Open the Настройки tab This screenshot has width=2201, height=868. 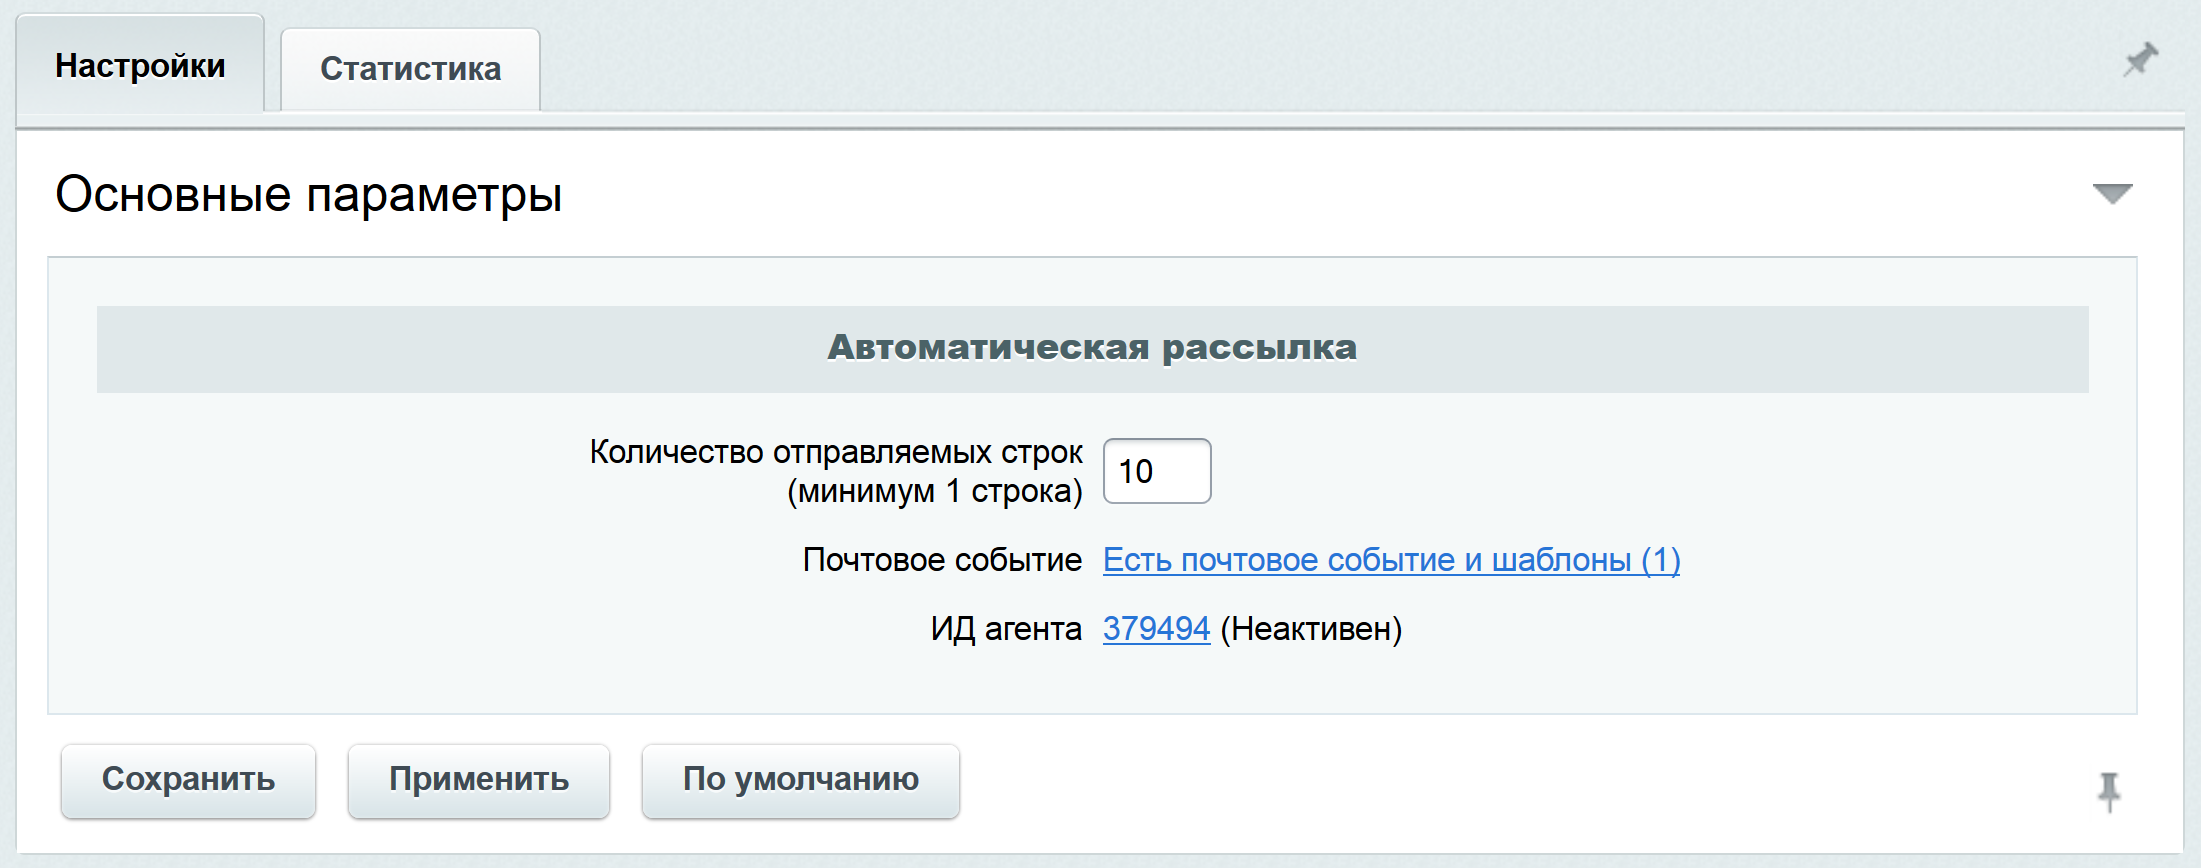(x=140, y=66)
